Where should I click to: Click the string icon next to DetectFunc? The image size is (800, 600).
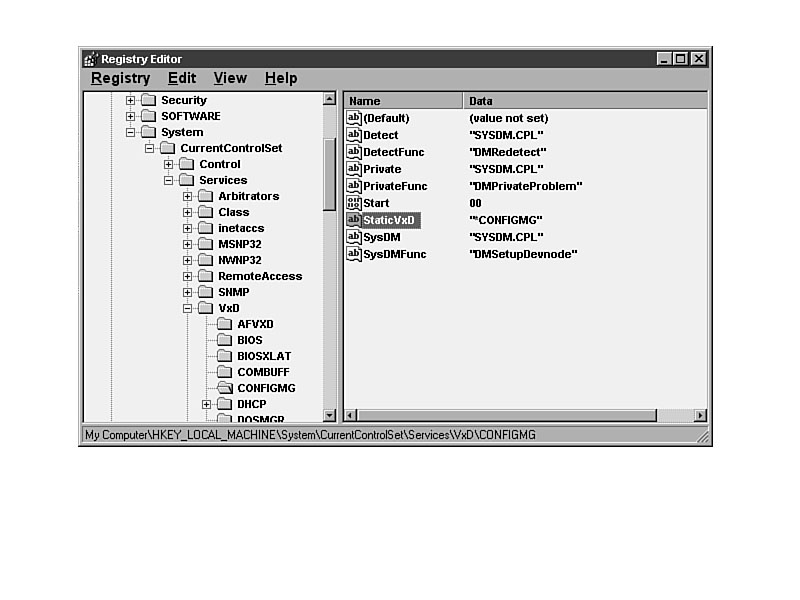point(354,152)
